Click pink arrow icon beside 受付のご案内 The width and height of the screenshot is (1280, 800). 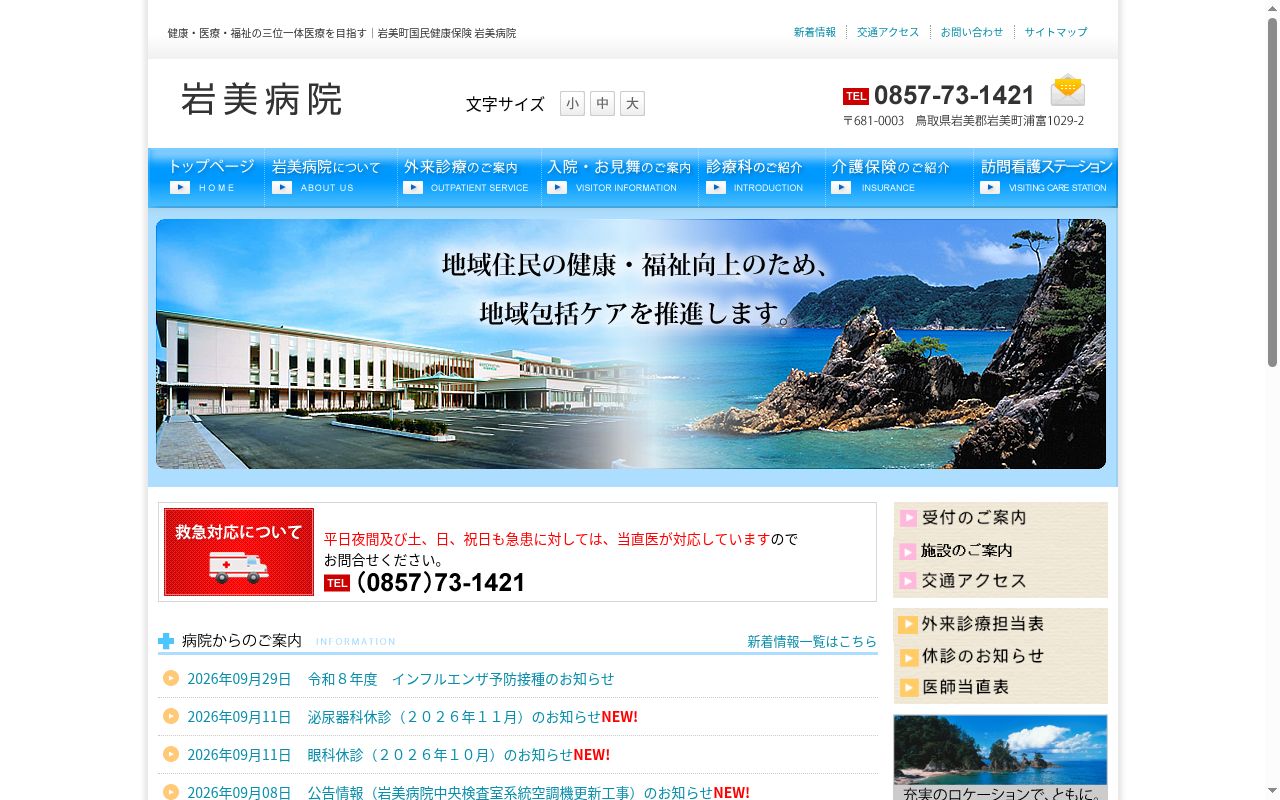(908, 518)
